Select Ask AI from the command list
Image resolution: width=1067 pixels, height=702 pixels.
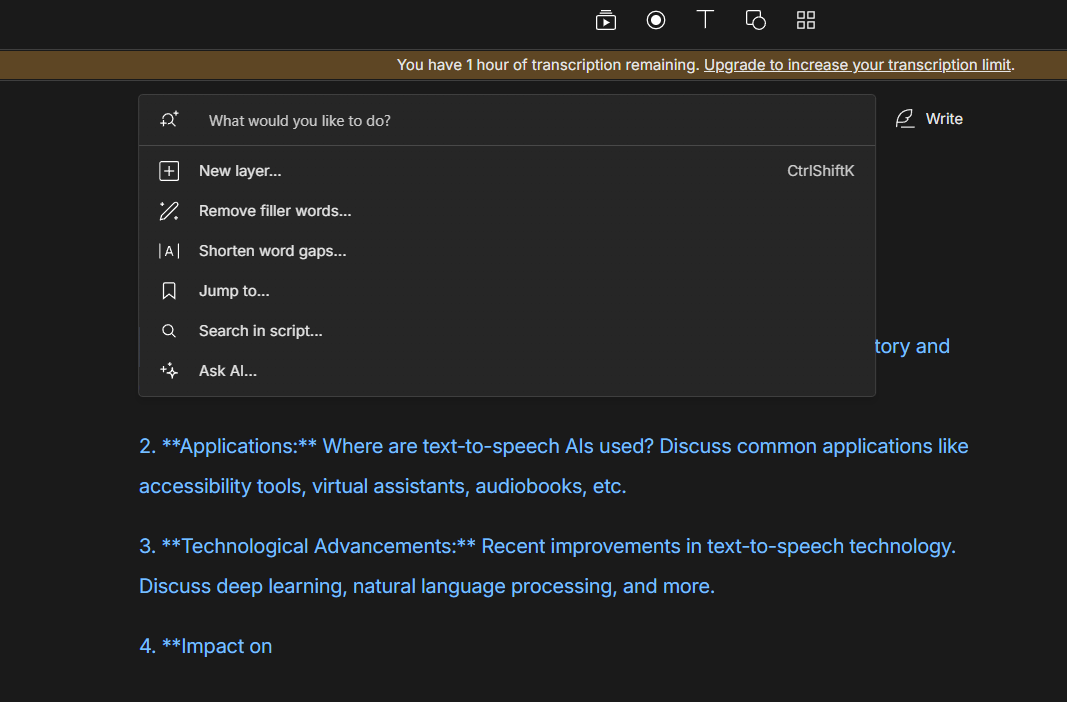pos(228,371)
